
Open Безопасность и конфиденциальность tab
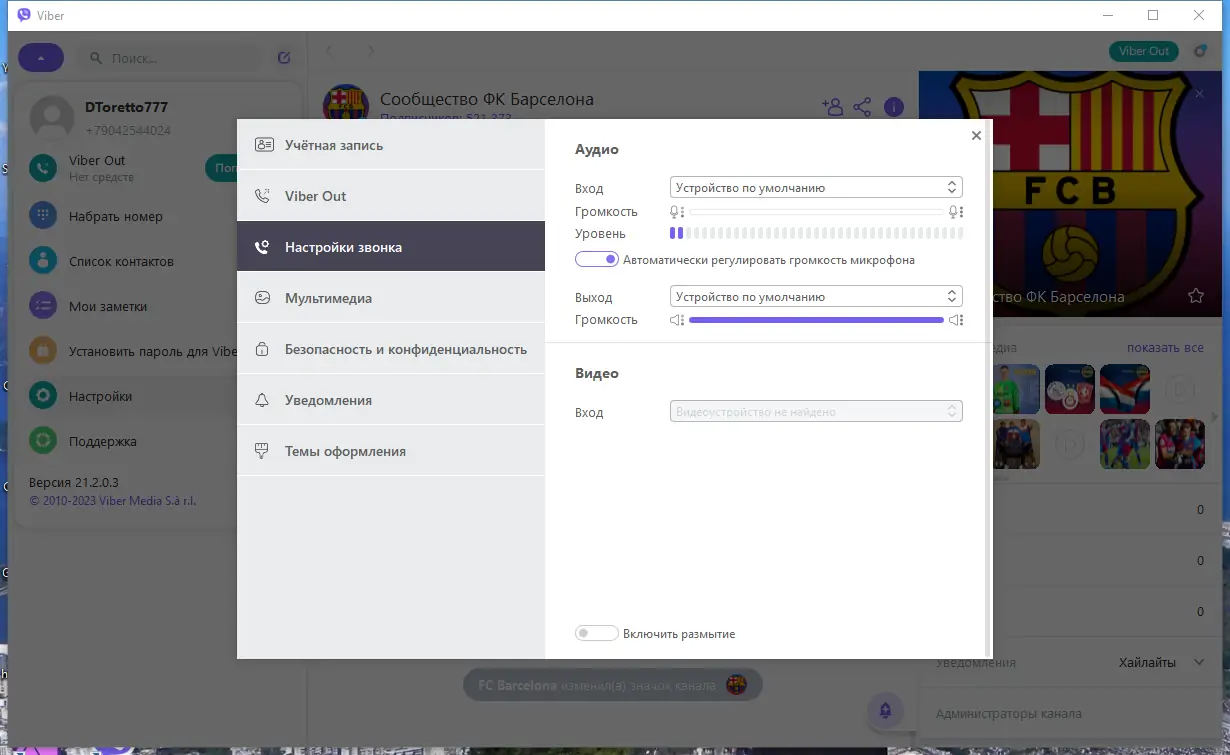(x=391, y=349)
